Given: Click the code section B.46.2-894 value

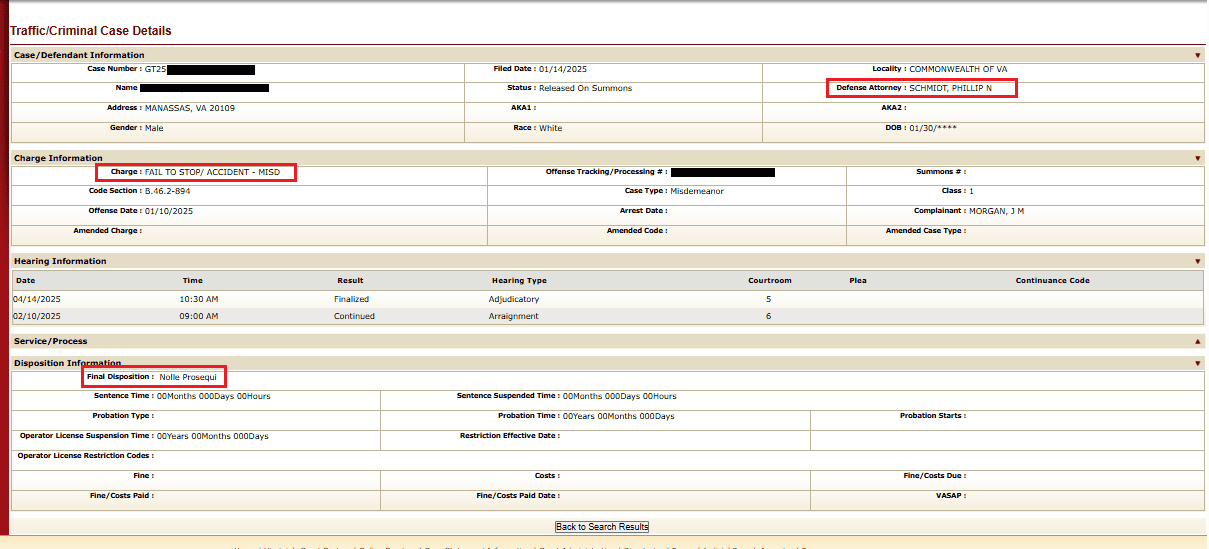Looking at the screenshot, I should coord(167,191).
